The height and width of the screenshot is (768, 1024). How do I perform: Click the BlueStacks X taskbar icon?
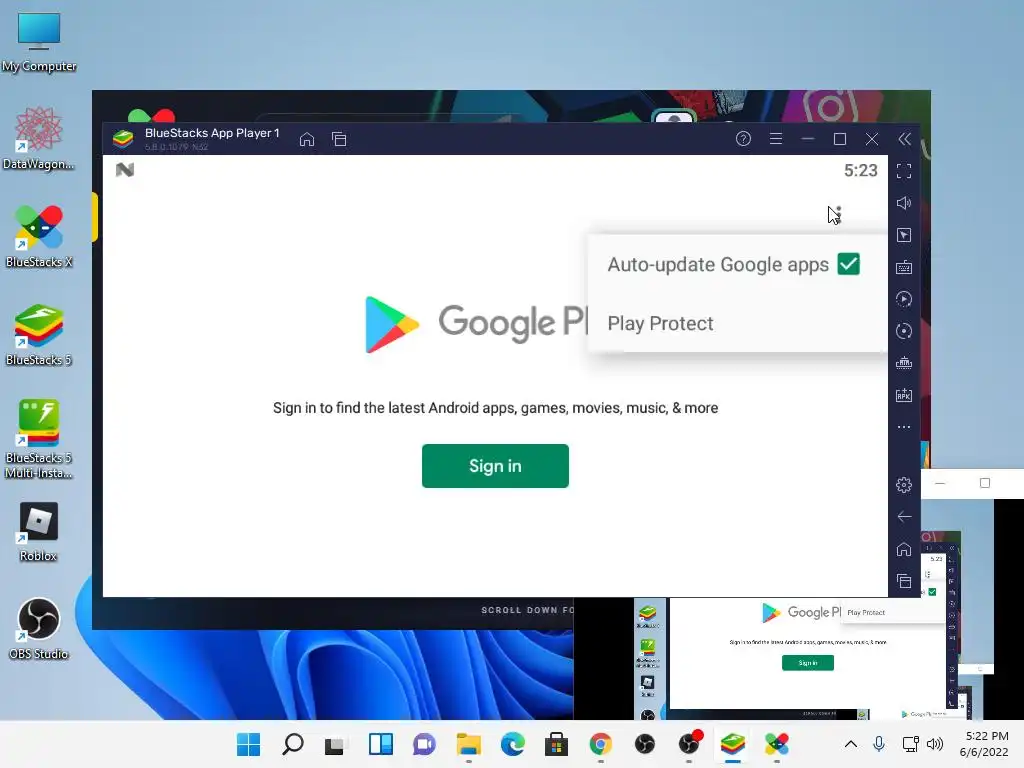776,744
